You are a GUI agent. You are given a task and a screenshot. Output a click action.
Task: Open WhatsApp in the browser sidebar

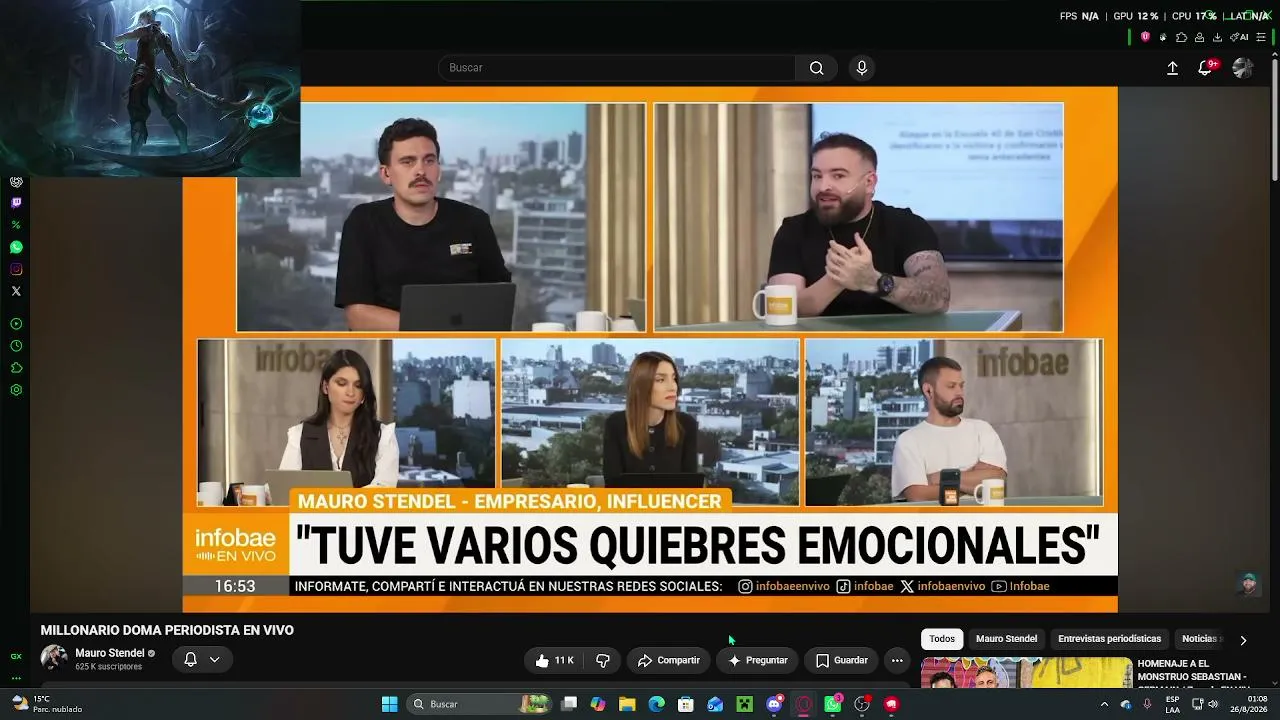tap(16, 247)
